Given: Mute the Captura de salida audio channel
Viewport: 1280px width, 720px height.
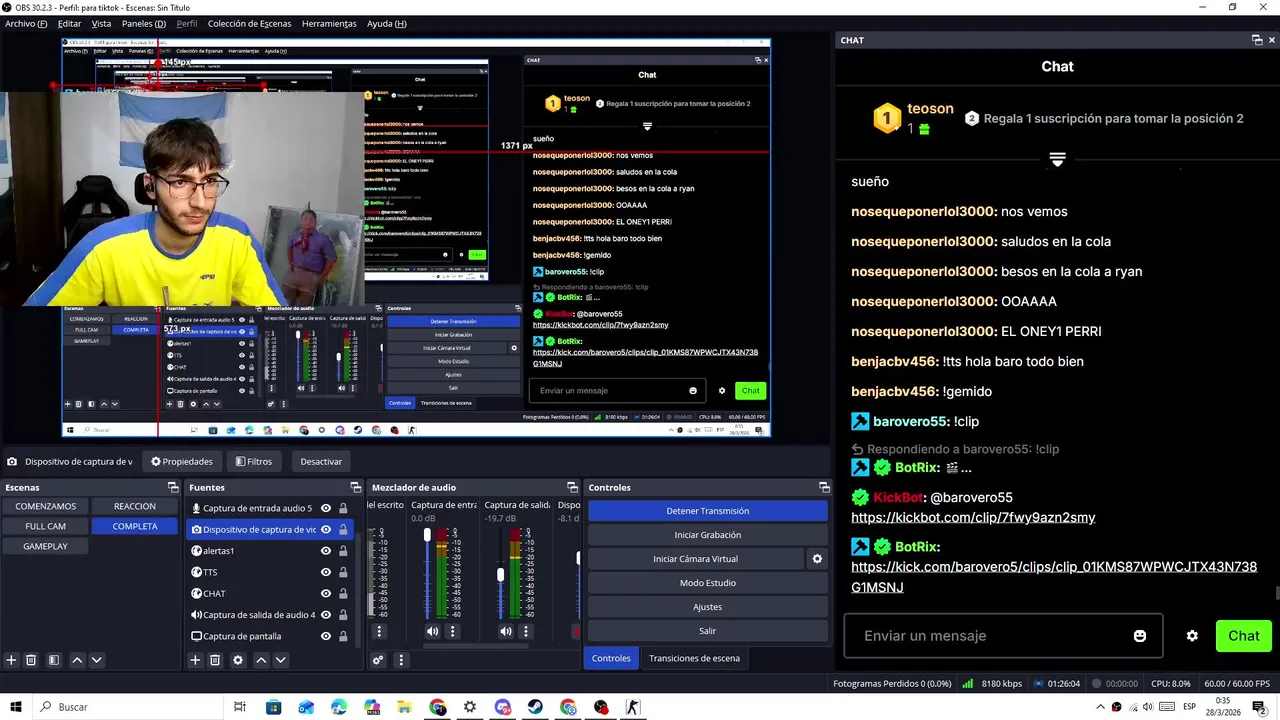Looking at the screenshot, I should coord(506,631).
